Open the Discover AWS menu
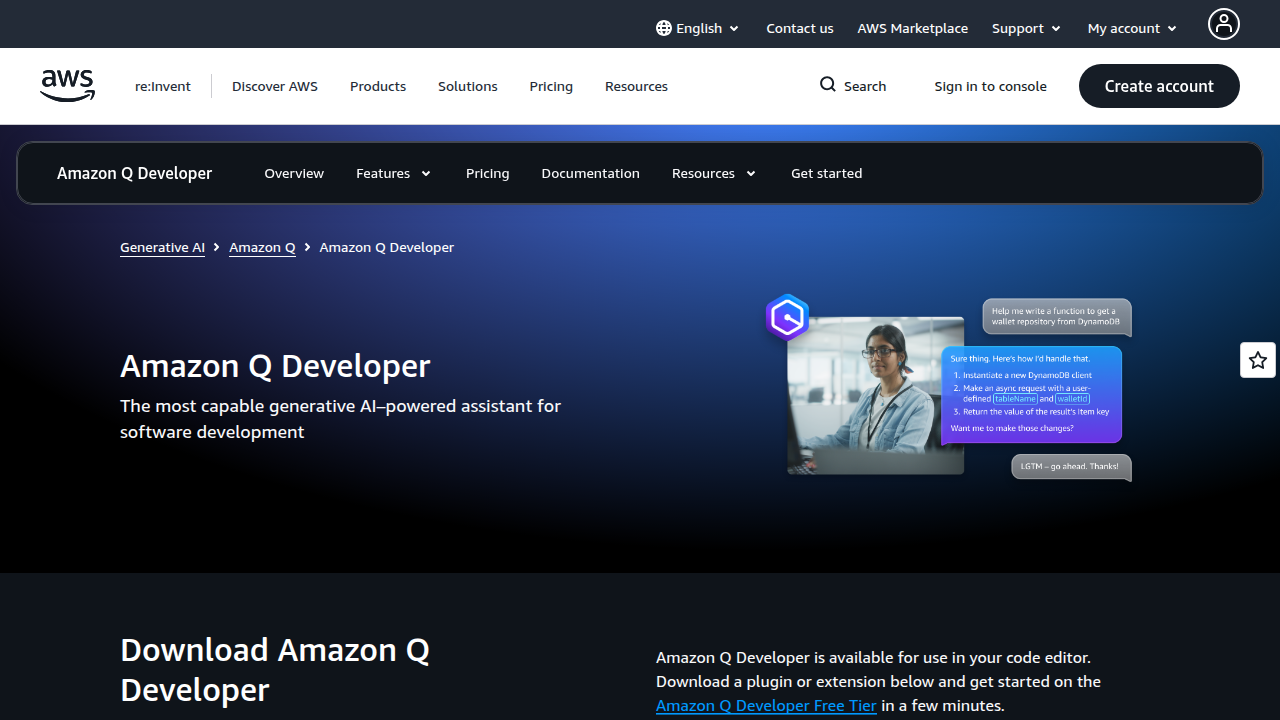 point(275,86)
